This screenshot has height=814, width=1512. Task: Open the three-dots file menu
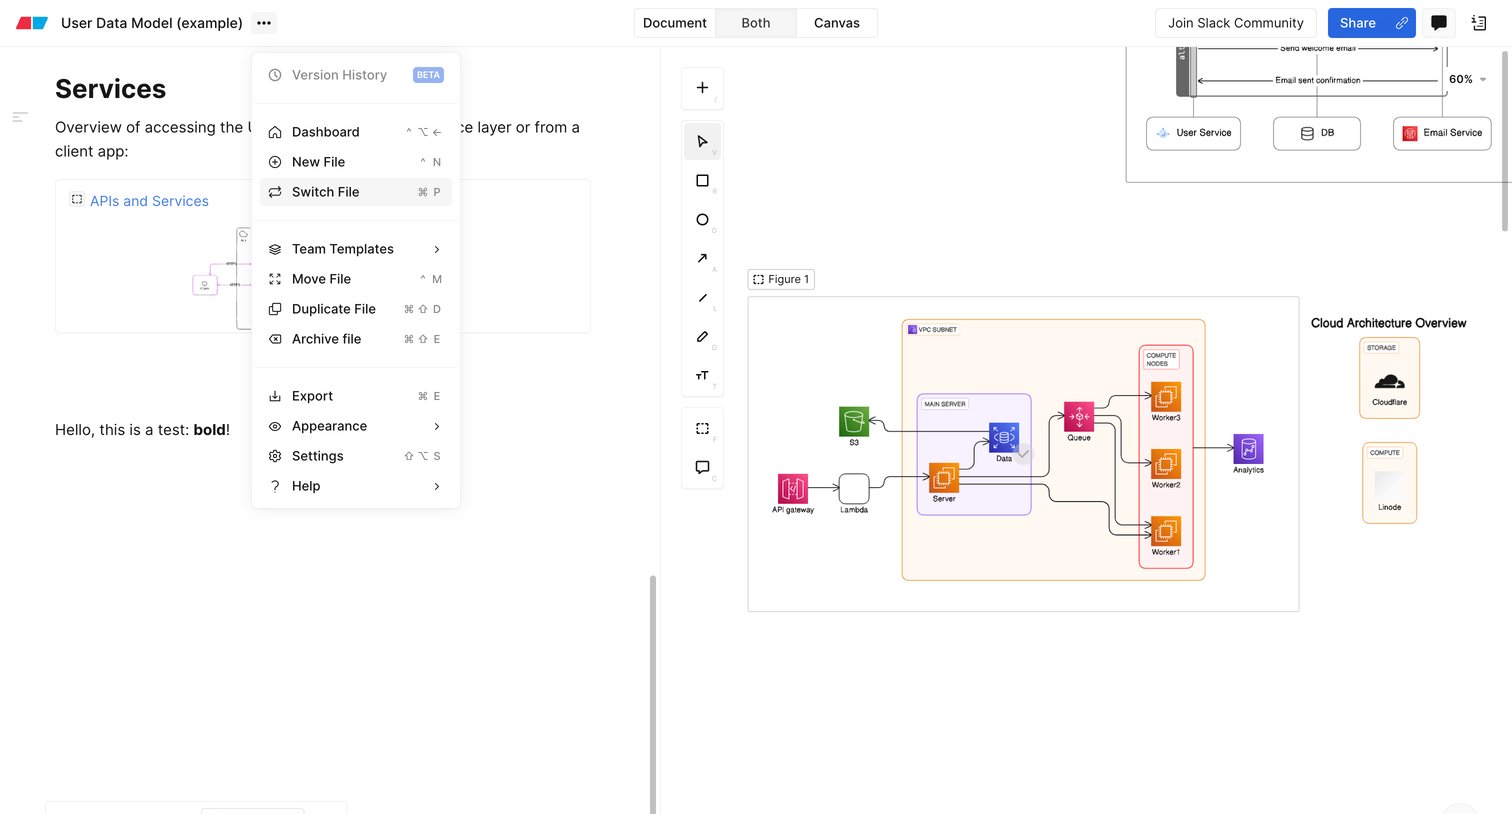pos(264,23)
